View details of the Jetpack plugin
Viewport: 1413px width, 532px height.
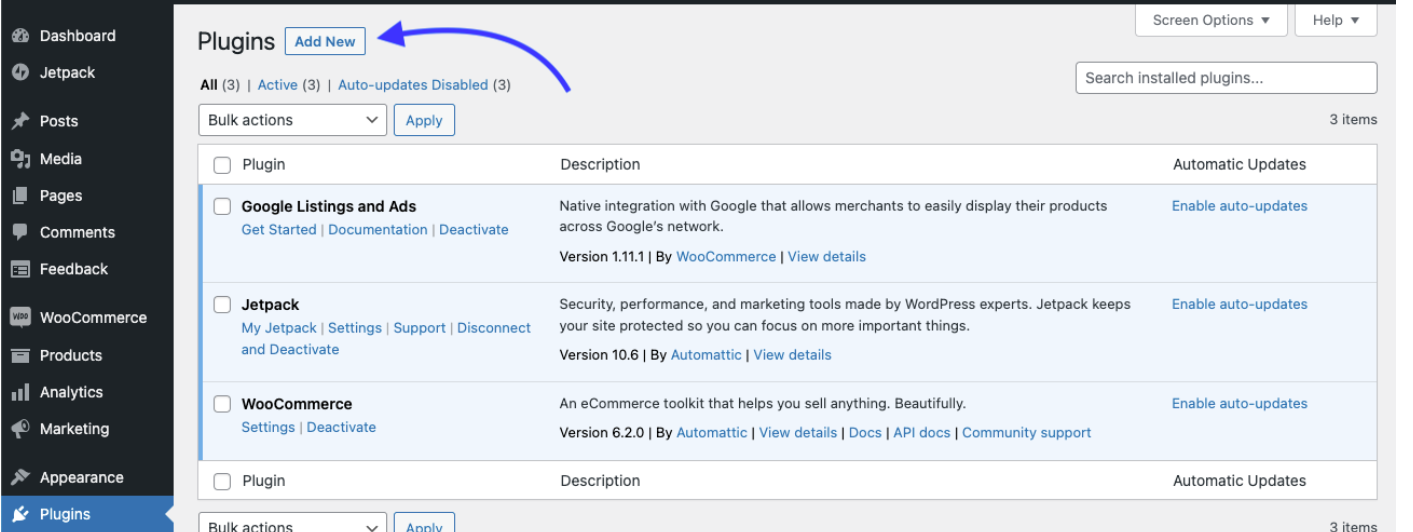coord(792,354)
